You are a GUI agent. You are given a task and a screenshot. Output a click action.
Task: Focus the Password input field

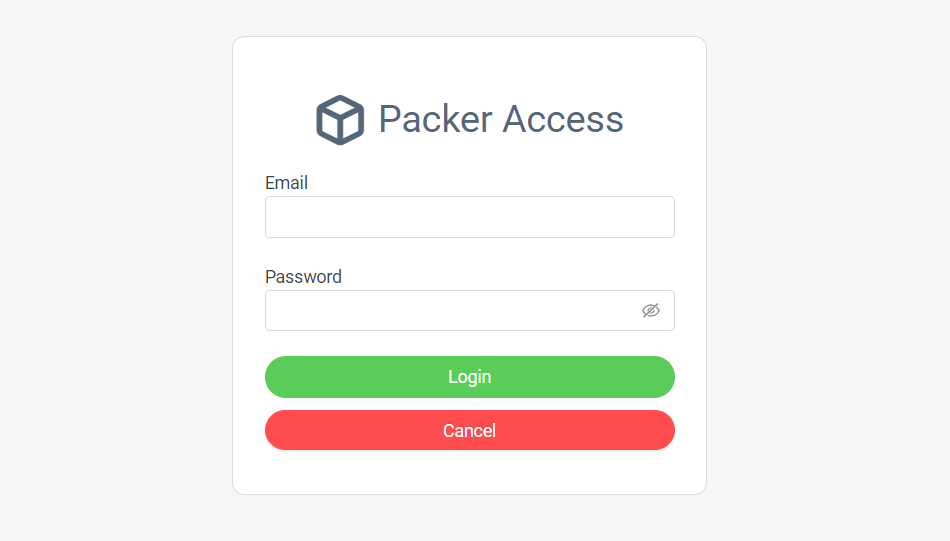tap(450, 311)
